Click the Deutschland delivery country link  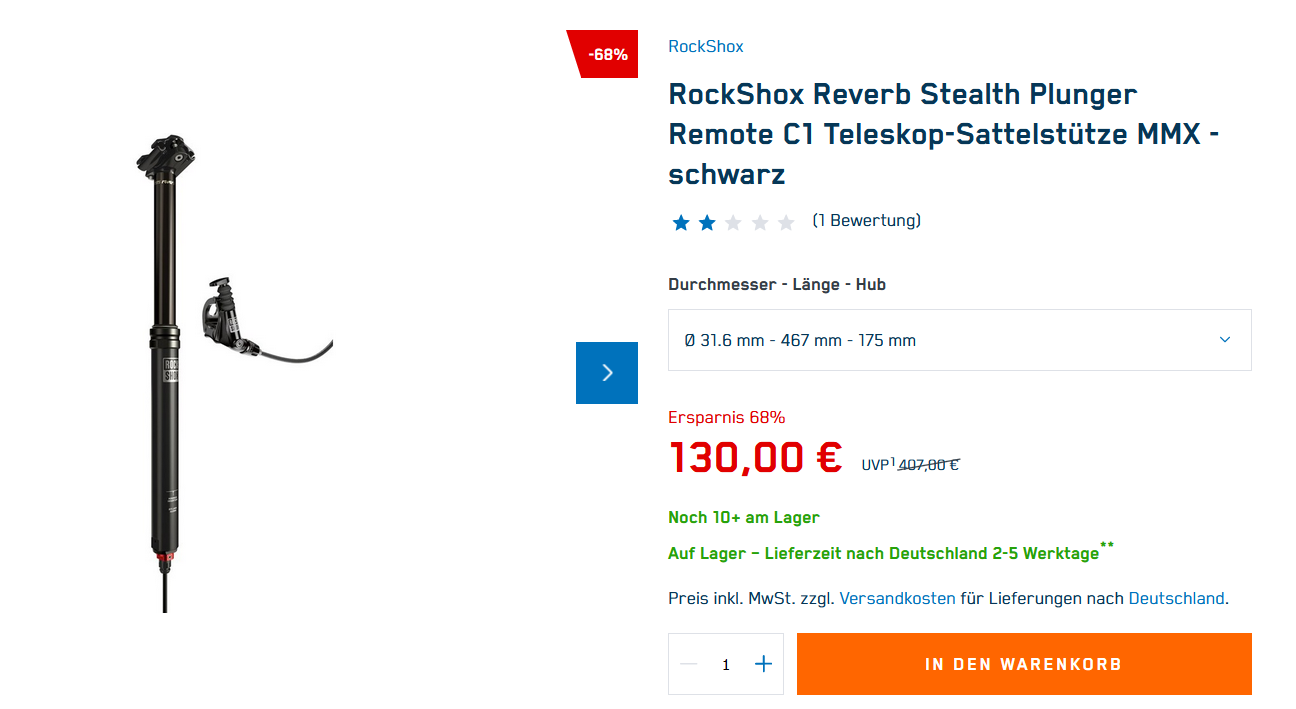point(1176,598)
